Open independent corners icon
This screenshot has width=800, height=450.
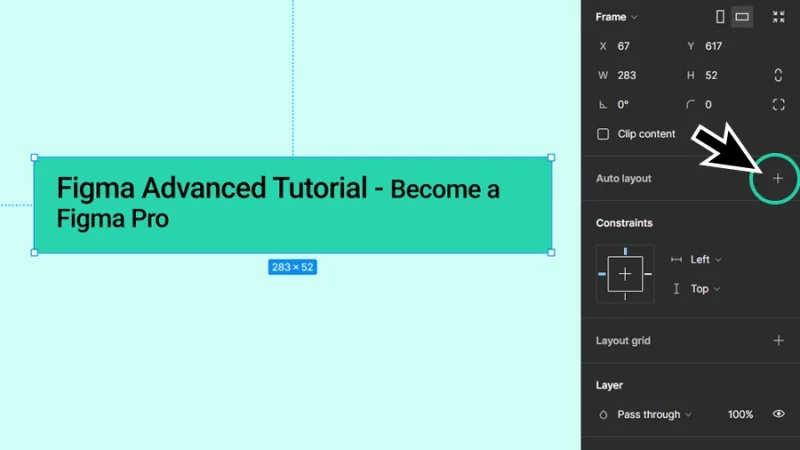pyautogui.click(x=778, y=105)
